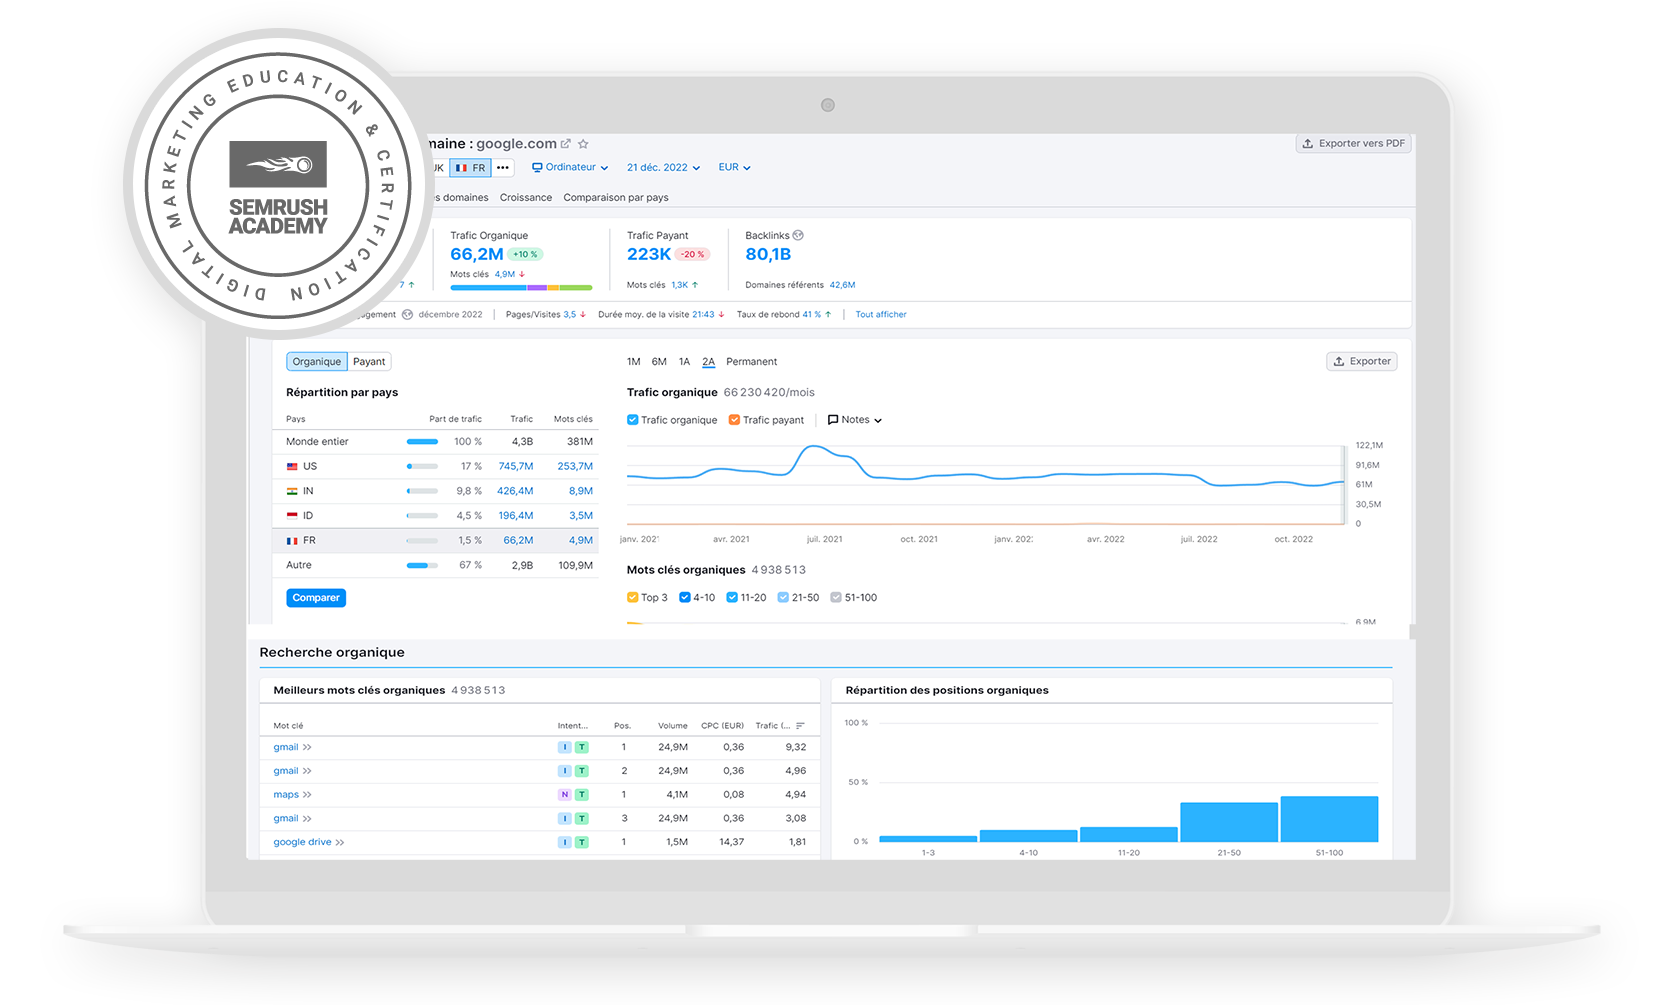This screenshot has height=1005, width=1674.
Task: Click the 745,7M traffic value for US
Action: click(516, 467)
